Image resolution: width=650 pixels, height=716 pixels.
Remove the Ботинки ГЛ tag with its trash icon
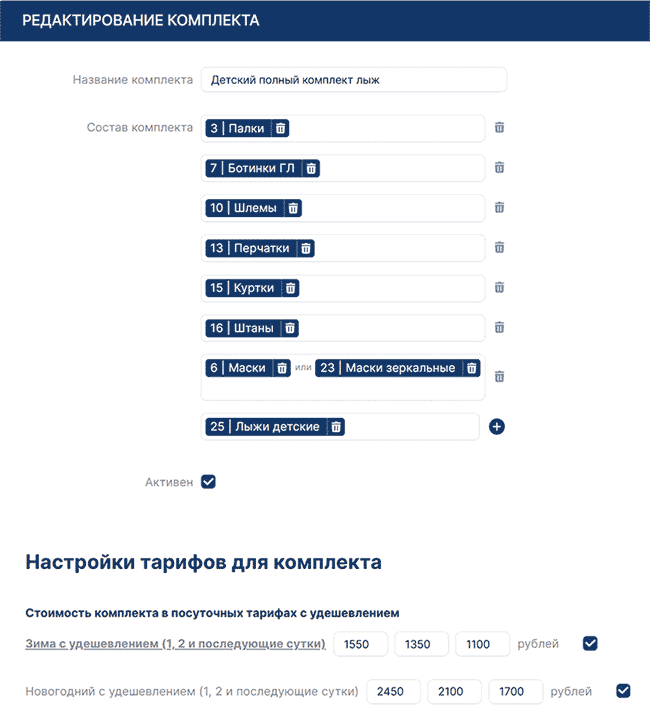pos(311,168)
